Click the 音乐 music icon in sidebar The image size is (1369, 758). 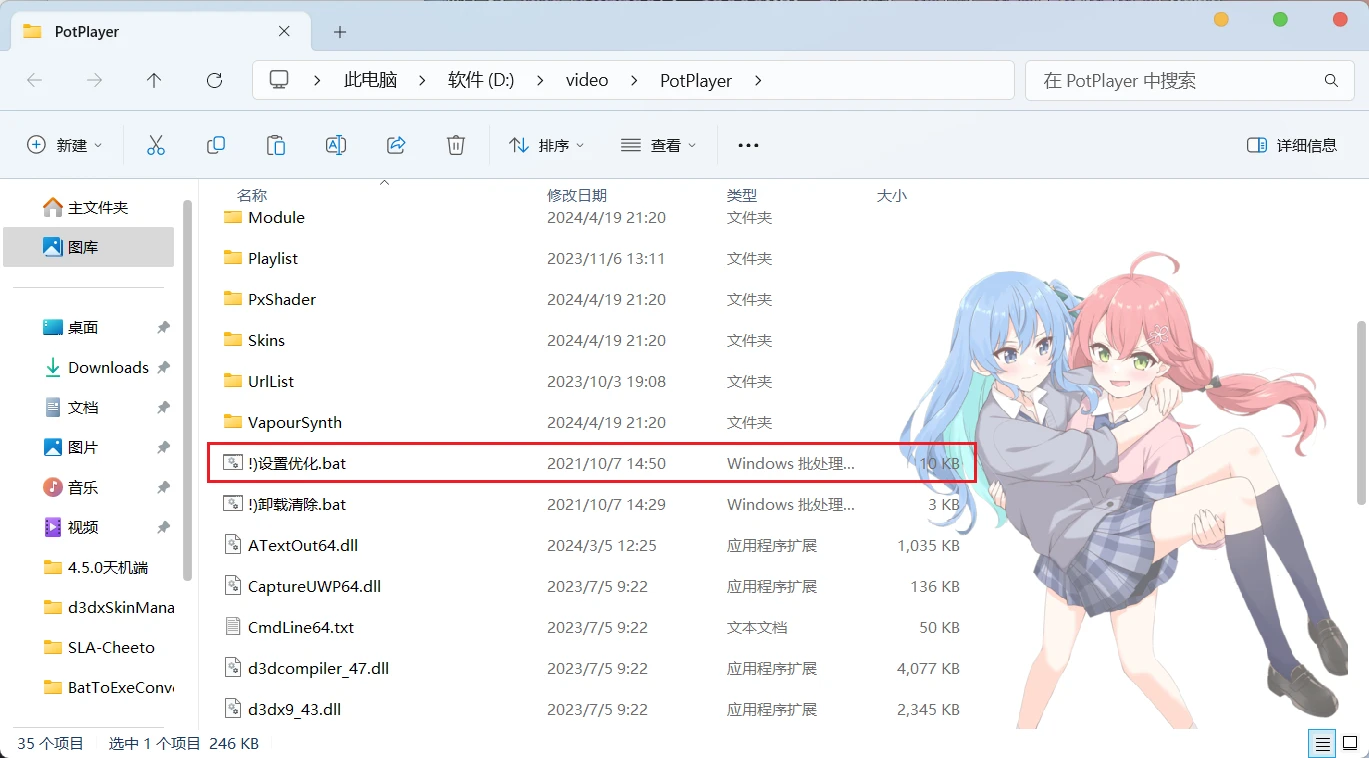[x=53, y=487]
